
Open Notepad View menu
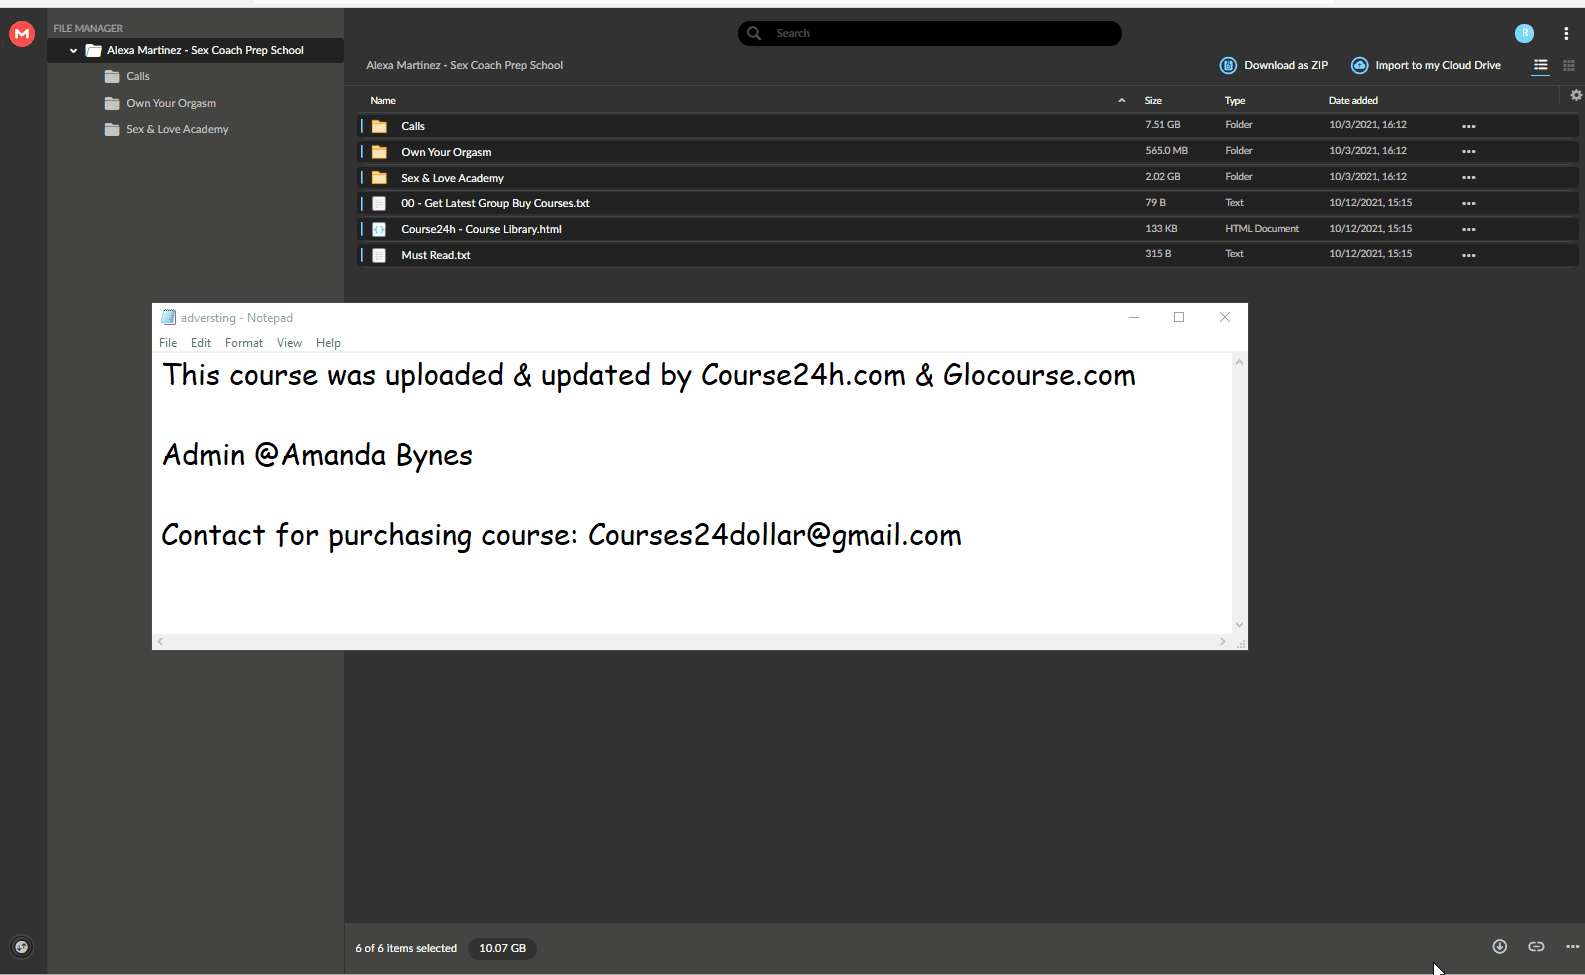(x=289, y=342)
